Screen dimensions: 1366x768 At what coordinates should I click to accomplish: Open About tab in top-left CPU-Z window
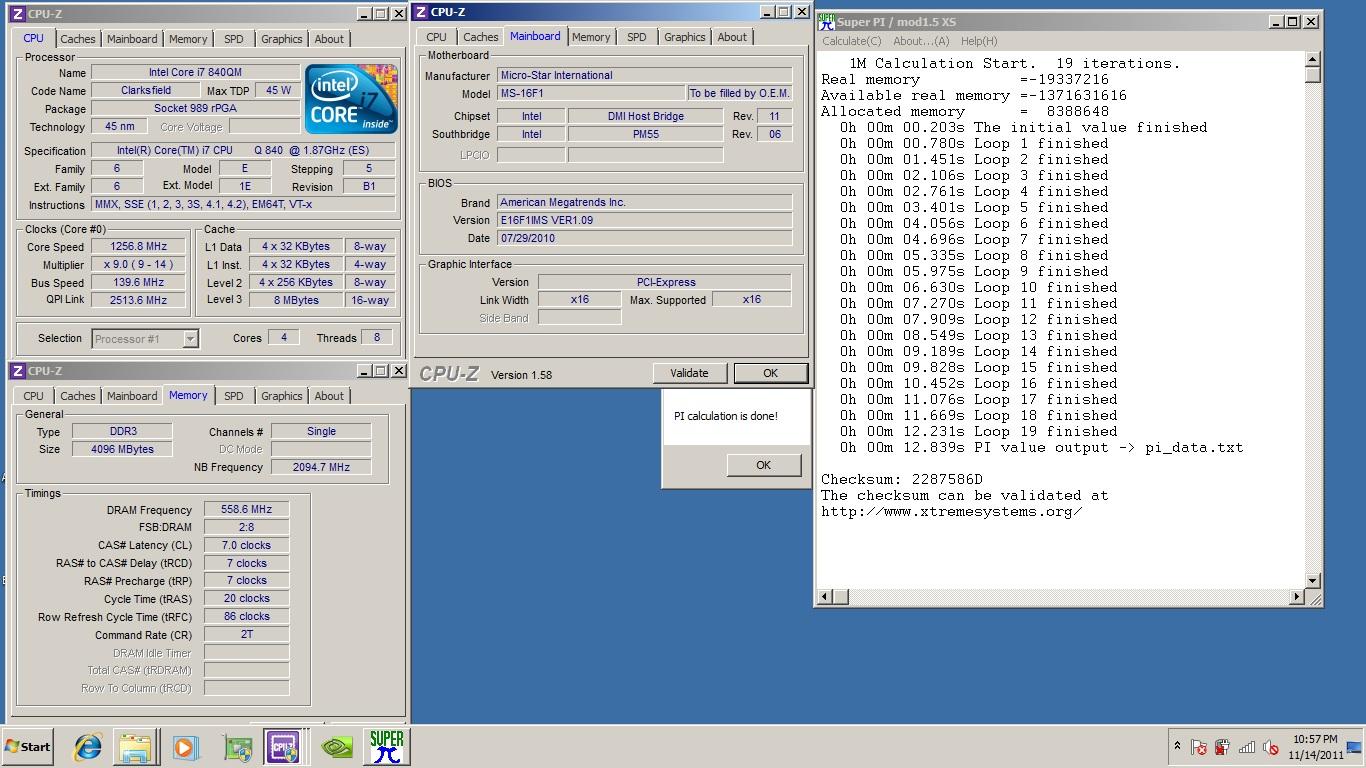tap(329, 39)
